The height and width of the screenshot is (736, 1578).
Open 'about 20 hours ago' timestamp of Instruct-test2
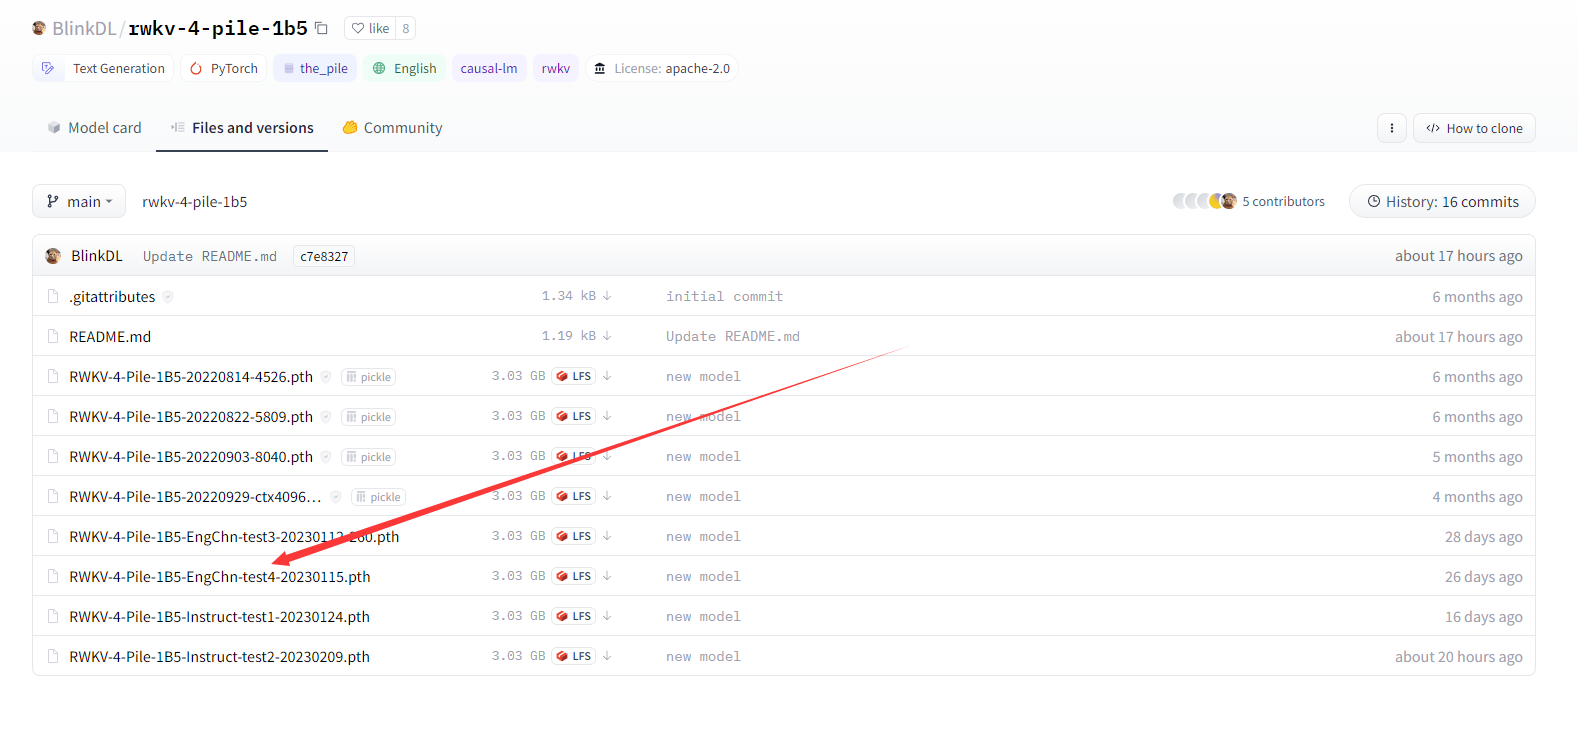(x=1459, y=656)
